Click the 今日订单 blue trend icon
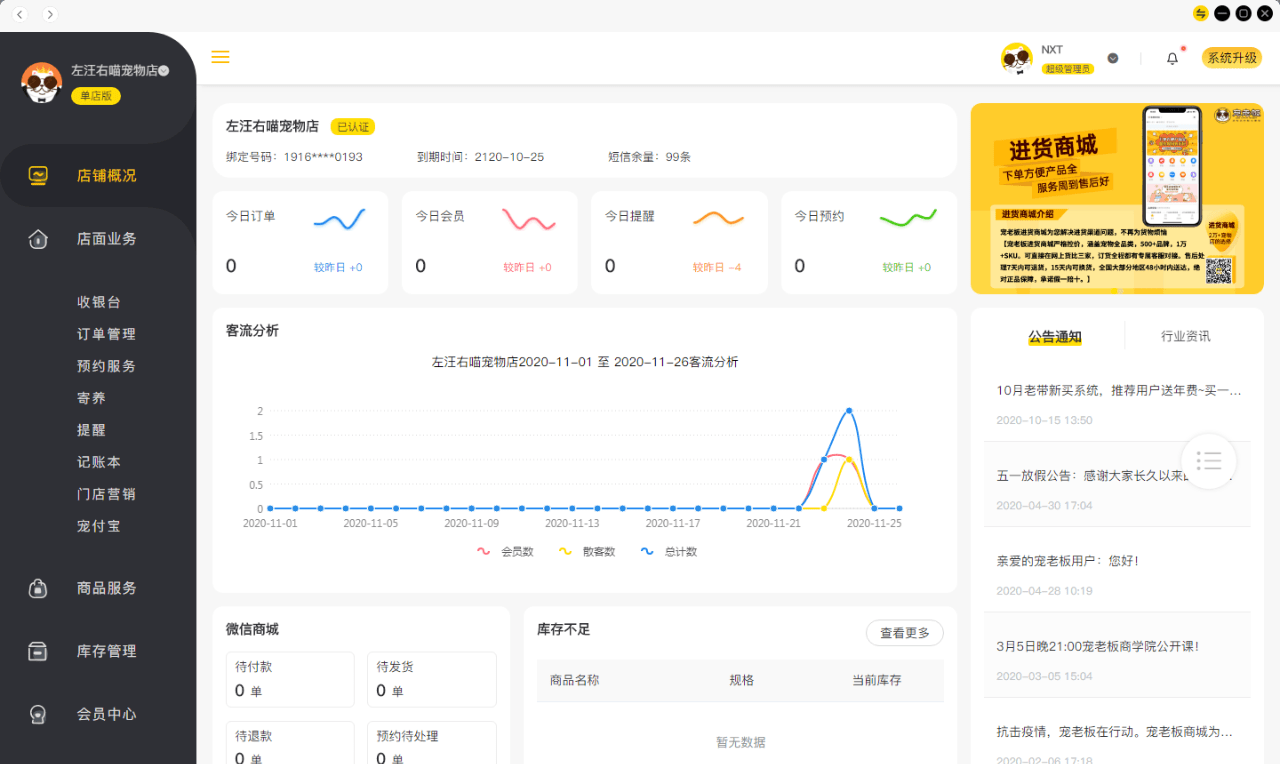Screen dimensions: 1280x764 [x=340, y=218]
